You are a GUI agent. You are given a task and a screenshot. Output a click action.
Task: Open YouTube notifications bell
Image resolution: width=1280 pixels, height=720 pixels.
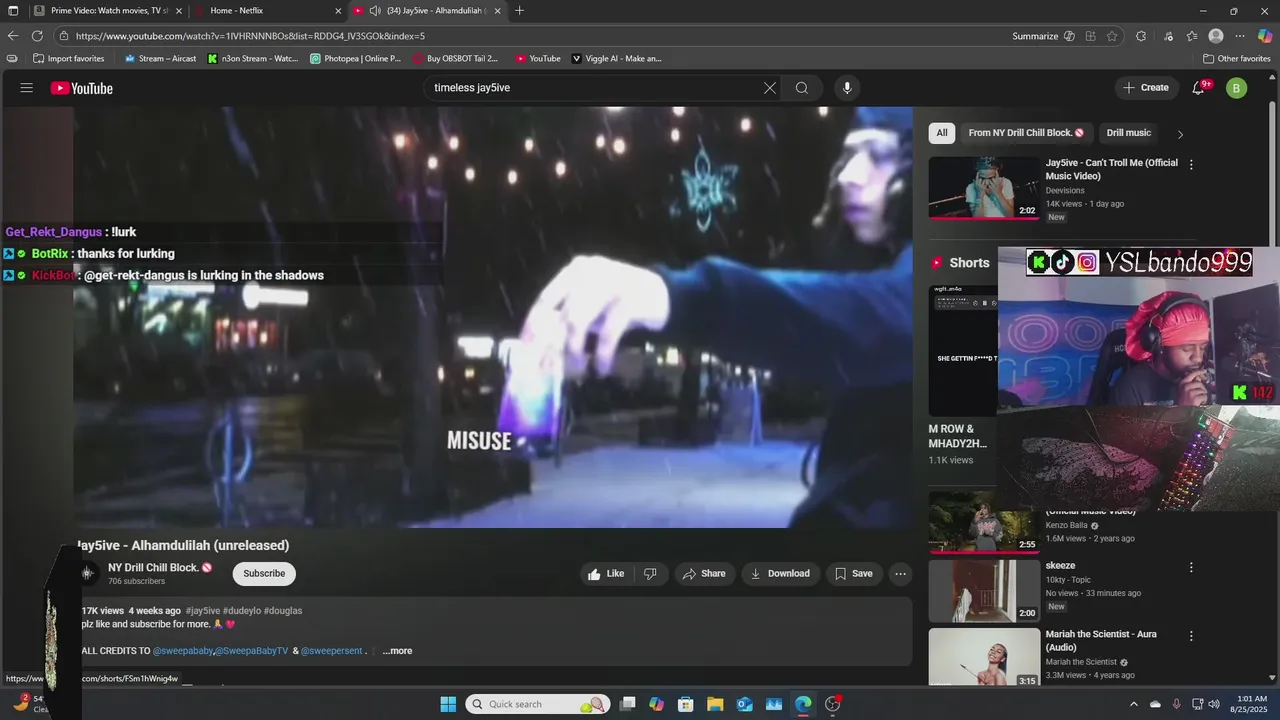(1199, 88)
